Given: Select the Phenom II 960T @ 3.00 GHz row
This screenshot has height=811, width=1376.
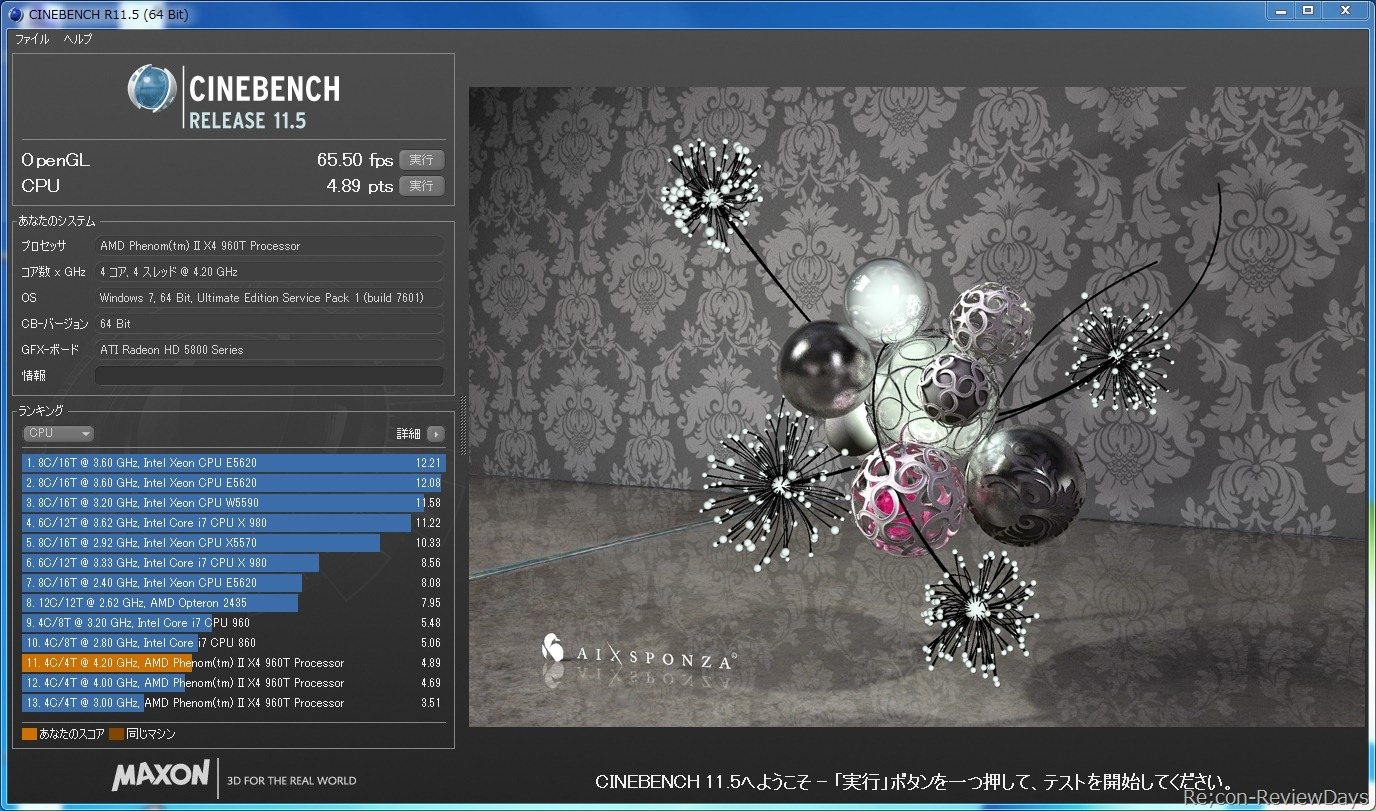Looking at the screenshot, I should [233, 703].
